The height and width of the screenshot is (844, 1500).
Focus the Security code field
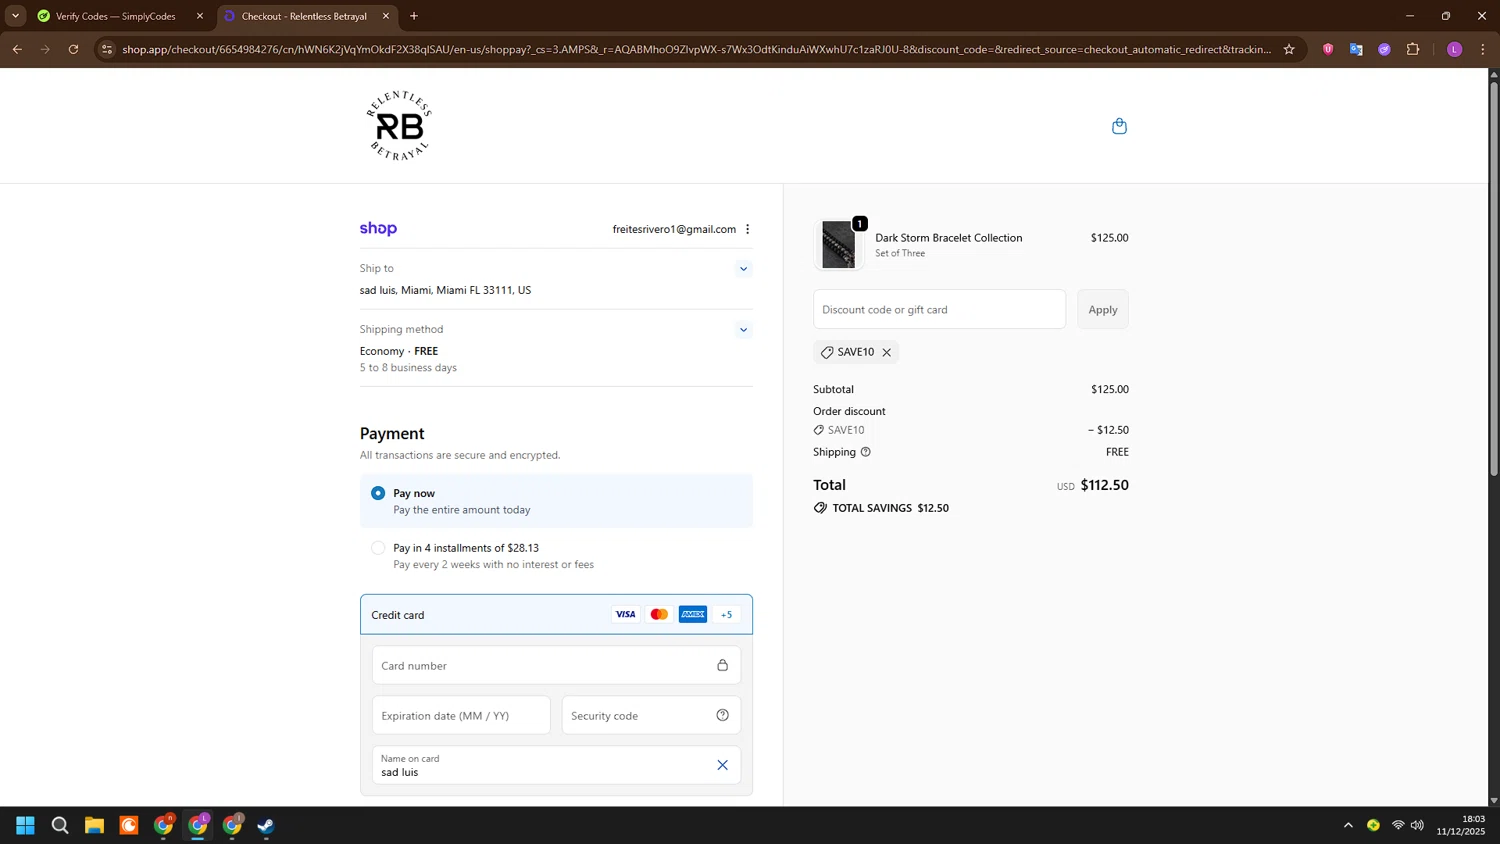click(651, 715)
